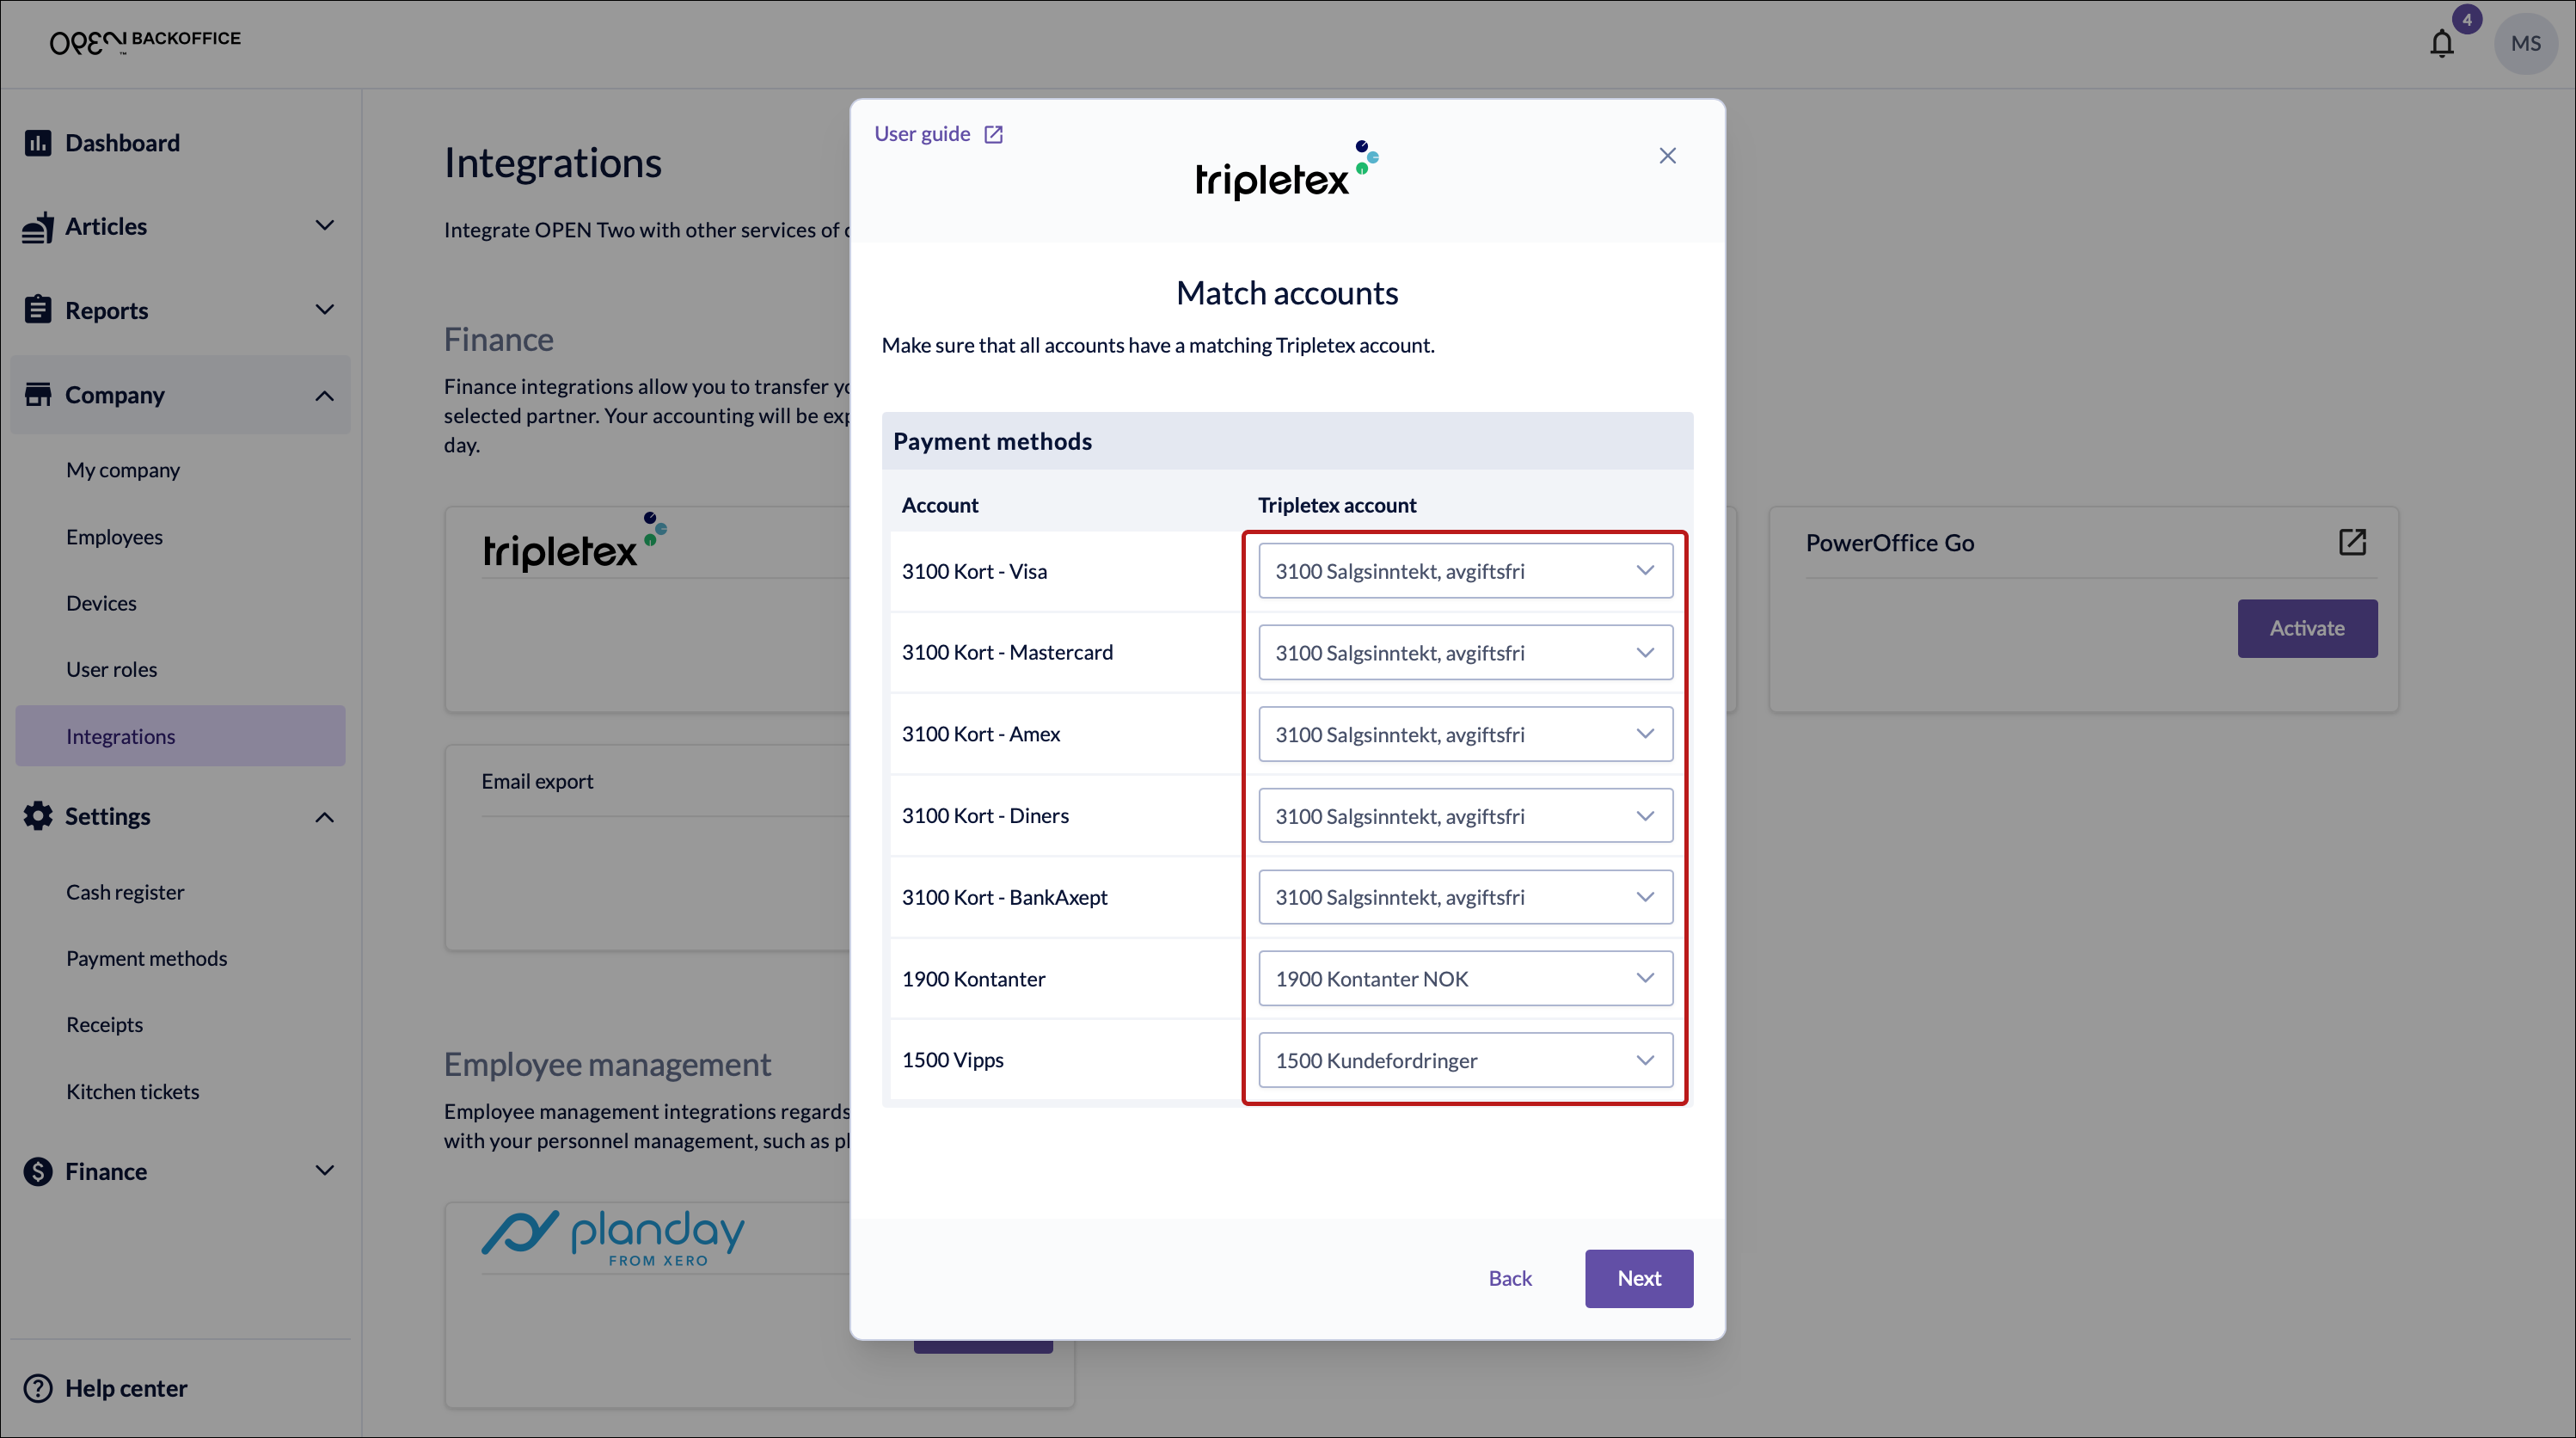The width and height of the screenshot is (2576, 1438).
Task: Expand the Reports sidebar section
Action: pos(324,310)
